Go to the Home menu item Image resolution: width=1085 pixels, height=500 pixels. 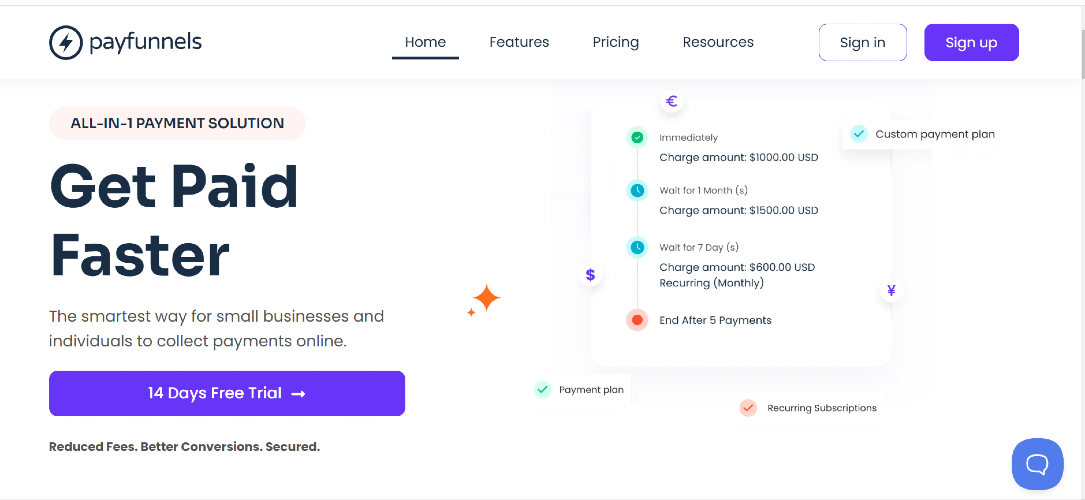pyautogui.click(x=425, y=42)
